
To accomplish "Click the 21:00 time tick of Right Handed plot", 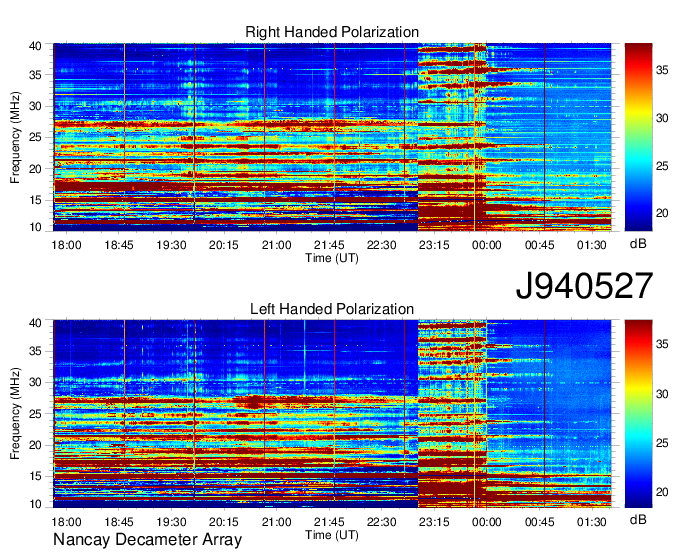I will [277, 245].
